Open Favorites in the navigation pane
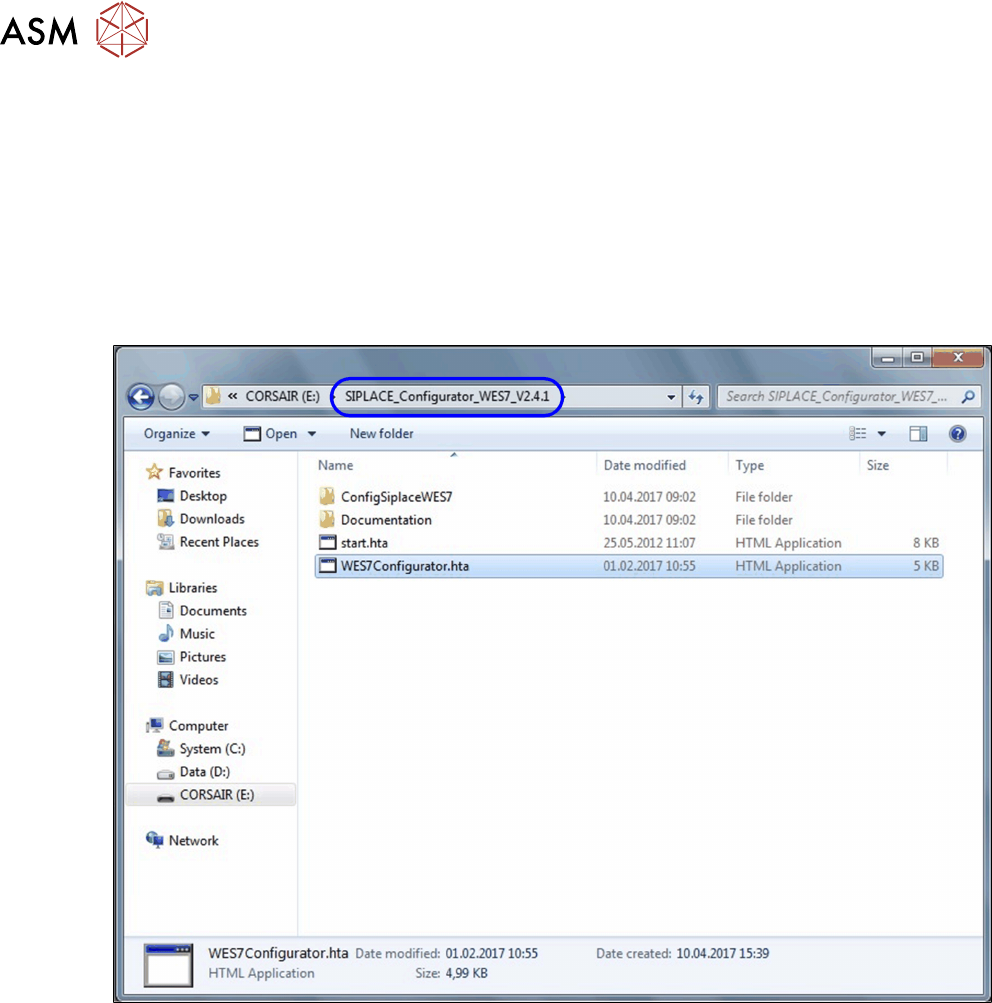Viewport: 992px width, 1003px height. click(x=194, y=473)
